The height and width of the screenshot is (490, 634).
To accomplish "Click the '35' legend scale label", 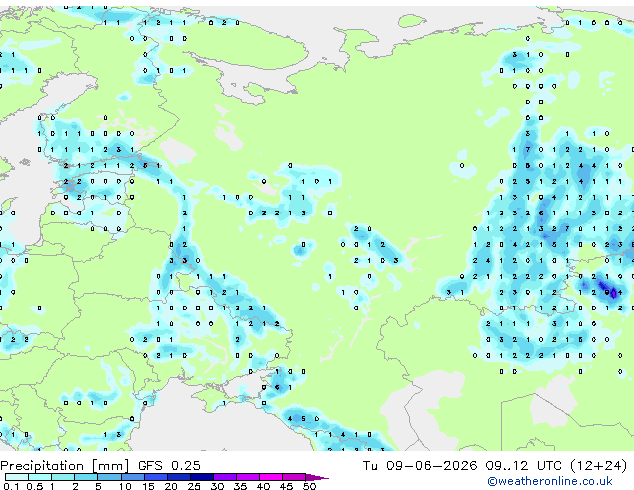I will (x=240, y=486).
